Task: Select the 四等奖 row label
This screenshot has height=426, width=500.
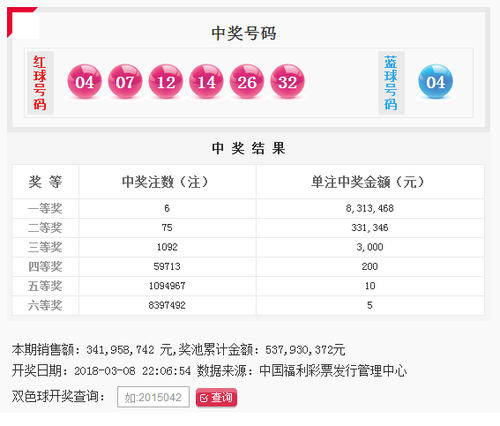Action: tap(45, 267)
